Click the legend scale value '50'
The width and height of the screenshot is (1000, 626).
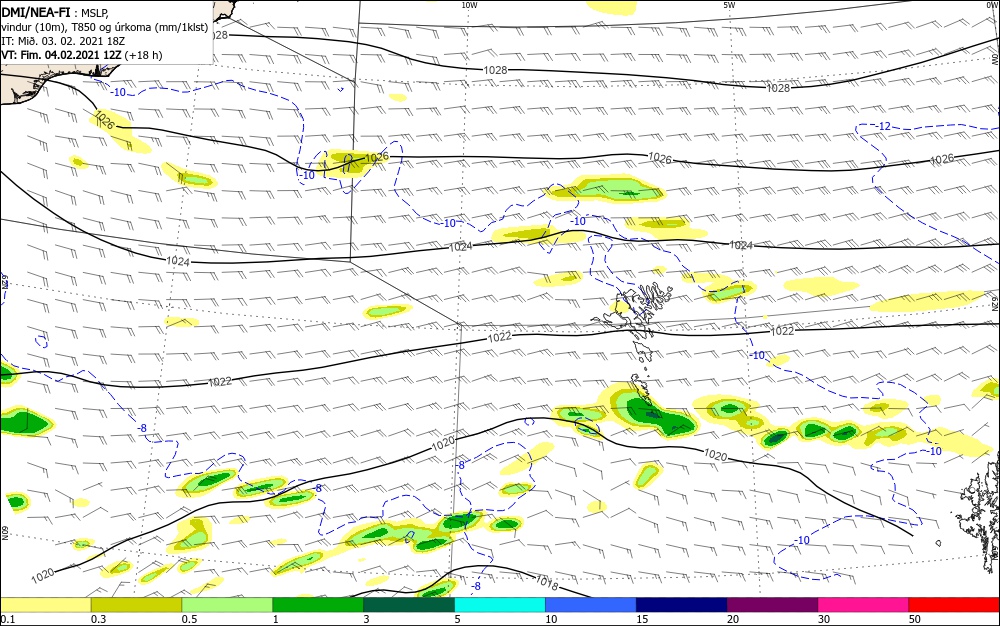click(915, 619)
